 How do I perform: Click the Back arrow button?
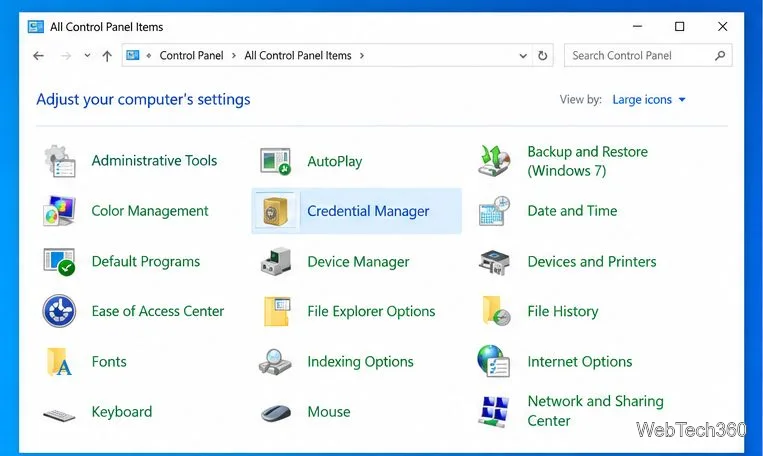(38, 56)
